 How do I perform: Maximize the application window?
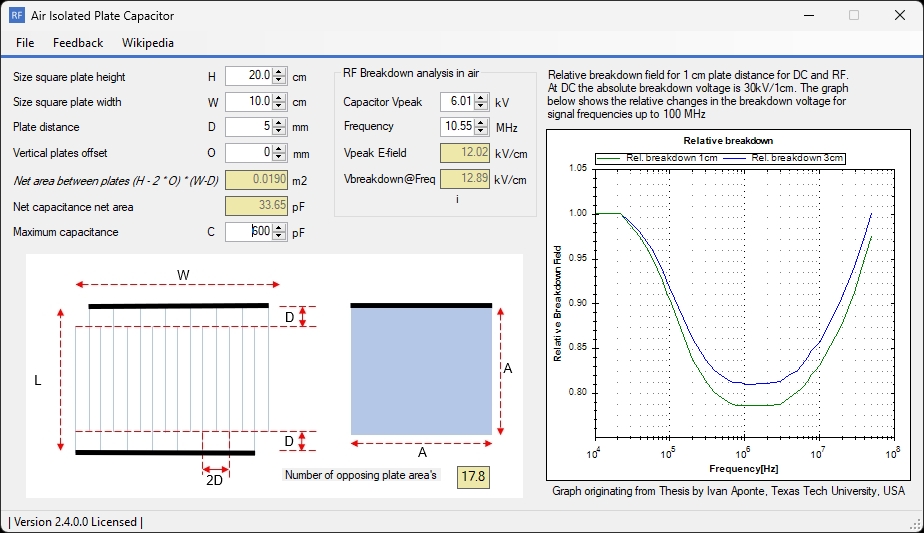coord(854,15)
